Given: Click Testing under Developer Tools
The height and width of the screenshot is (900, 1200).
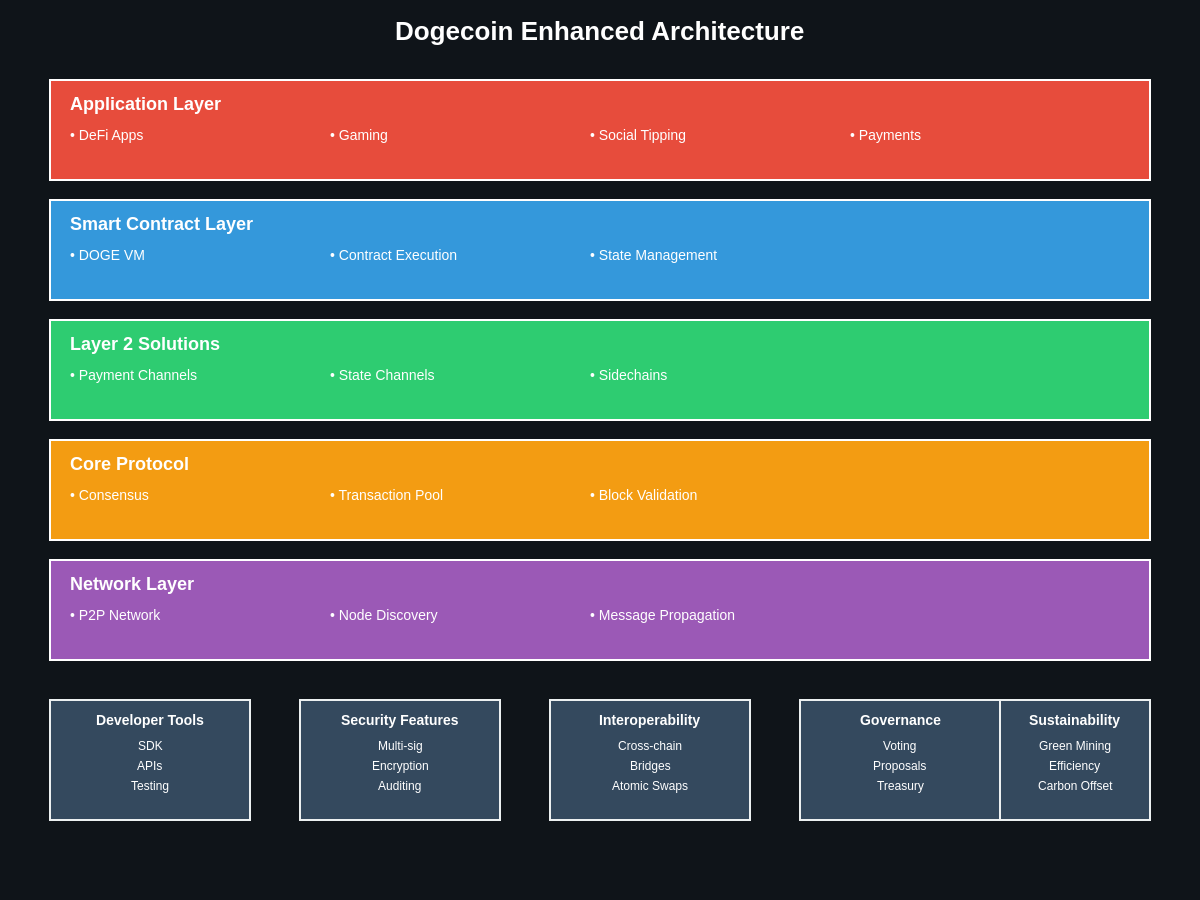Looking at the screenshot, I should click(x=150, y=786).
